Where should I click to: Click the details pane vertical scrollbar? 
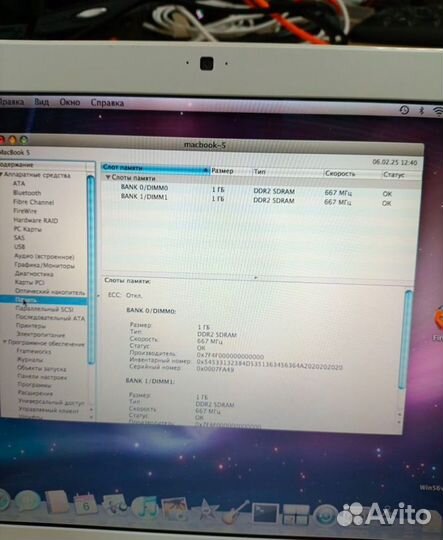click(406, 339)
